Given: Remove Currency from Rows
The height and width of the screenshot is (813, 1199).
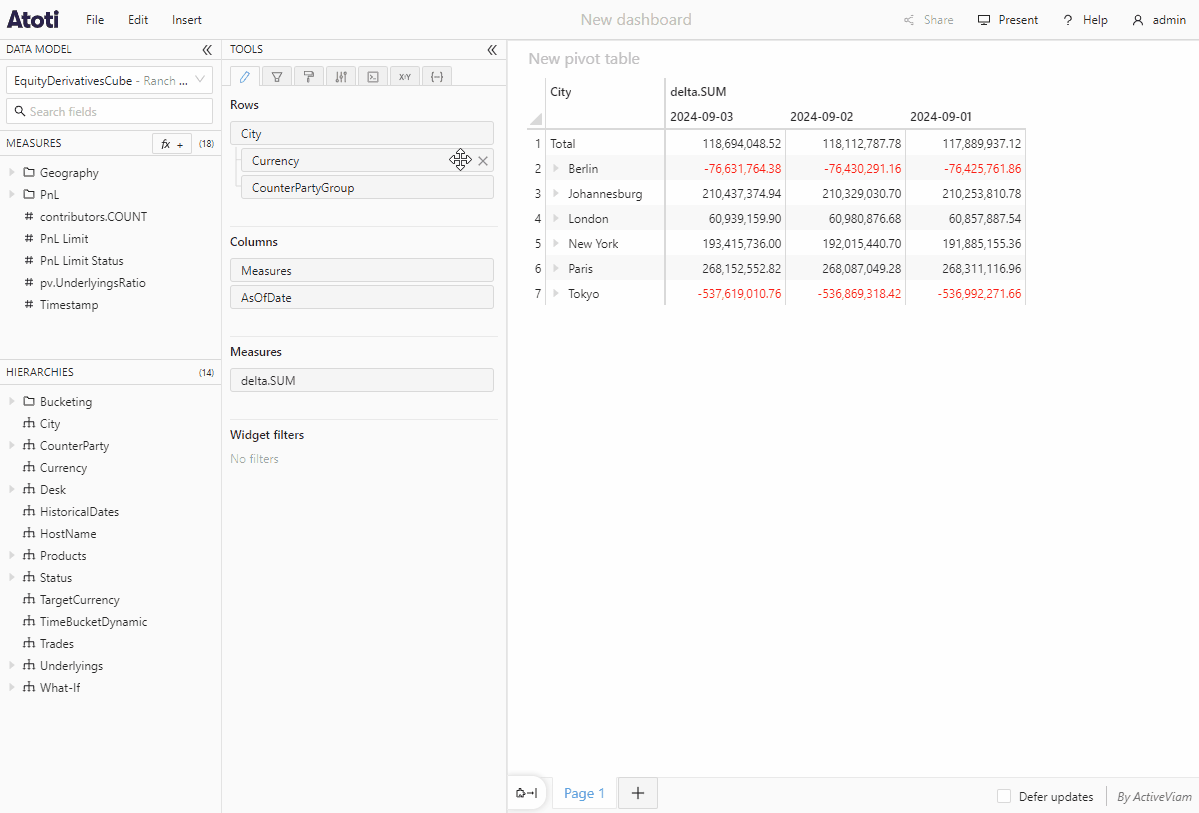Looking at the screenshot, I should coord(483,161).
